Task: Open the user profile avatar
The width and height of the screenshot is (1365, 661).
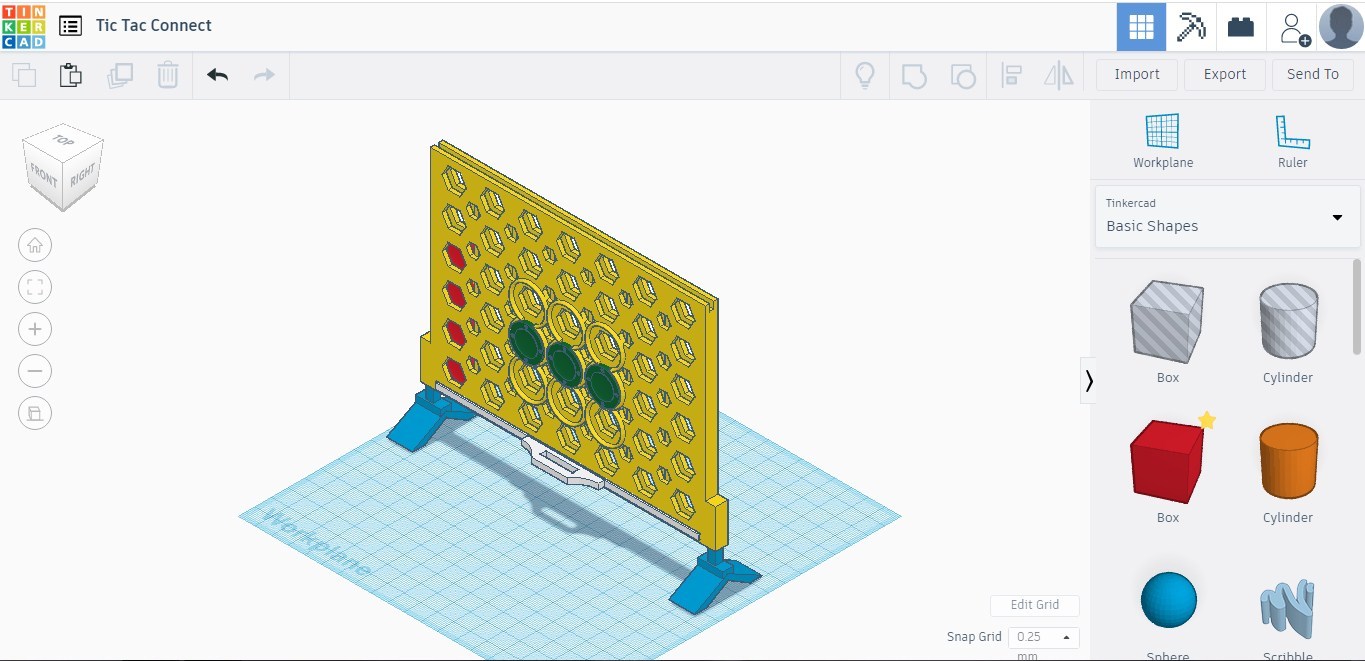Action: coord(1341,26)
